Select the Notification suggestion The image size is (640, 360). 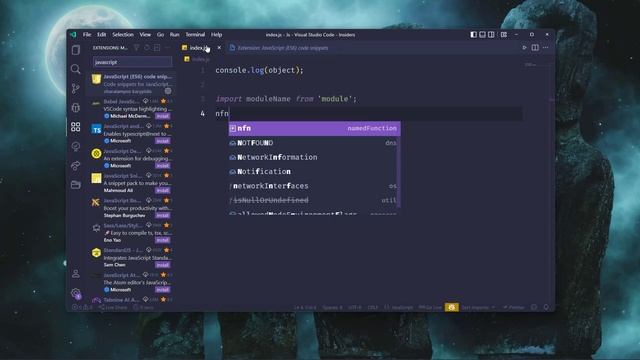pos(313,171)
